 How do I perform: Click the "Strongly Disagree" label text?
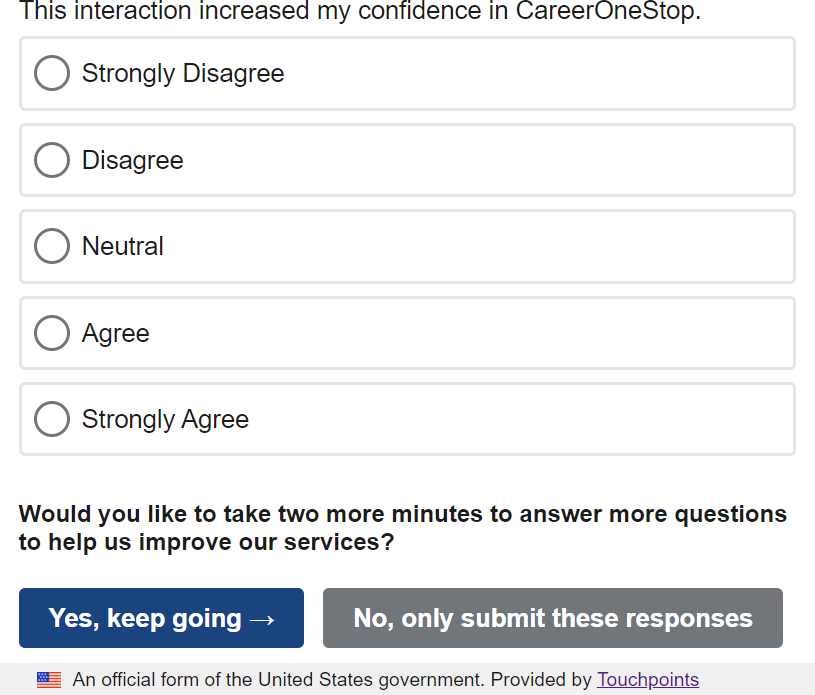coord(183,73)
